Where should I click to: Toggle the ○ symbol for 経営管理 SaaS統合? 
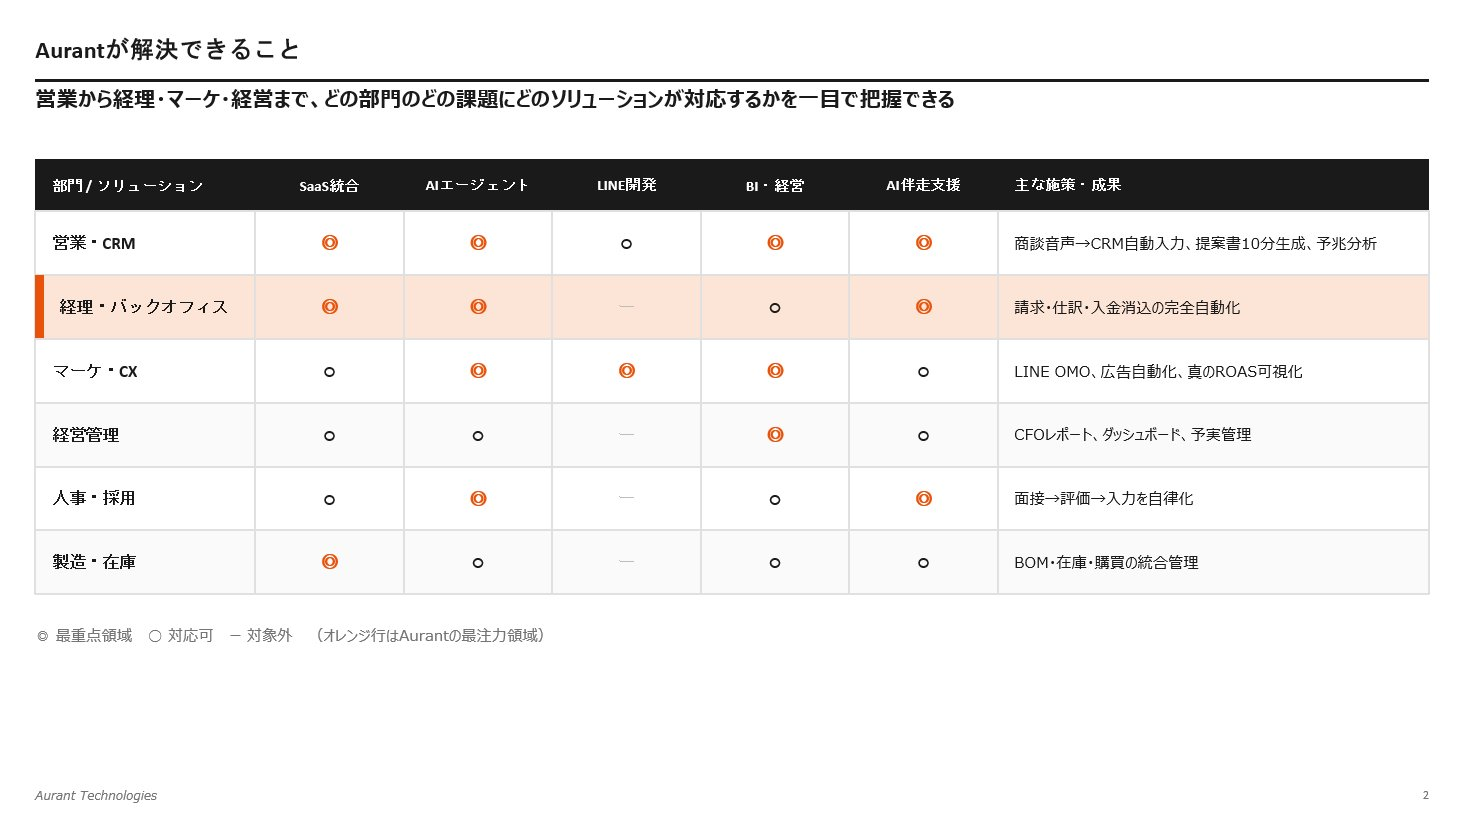pyautogui.click(x=329, y=434)
